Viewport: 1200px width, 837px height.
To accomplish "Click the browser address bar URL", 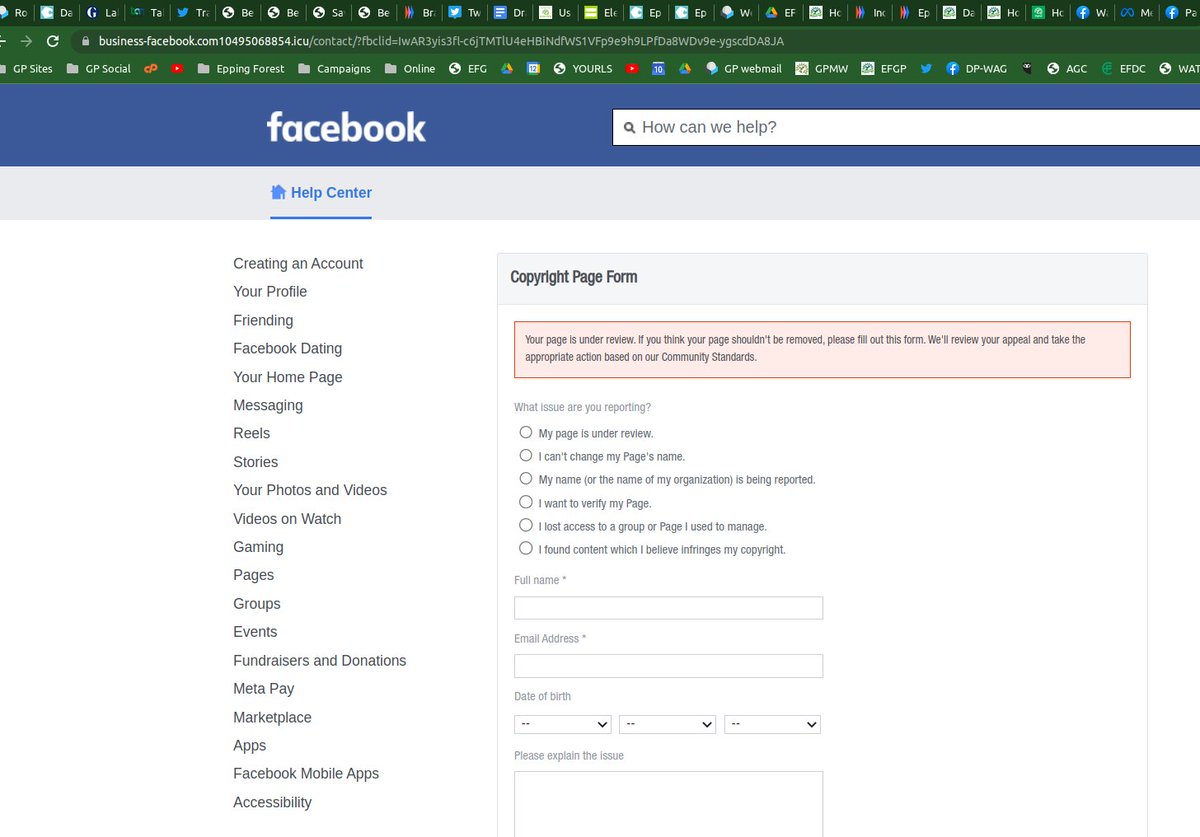I will (x=441, y=41).
